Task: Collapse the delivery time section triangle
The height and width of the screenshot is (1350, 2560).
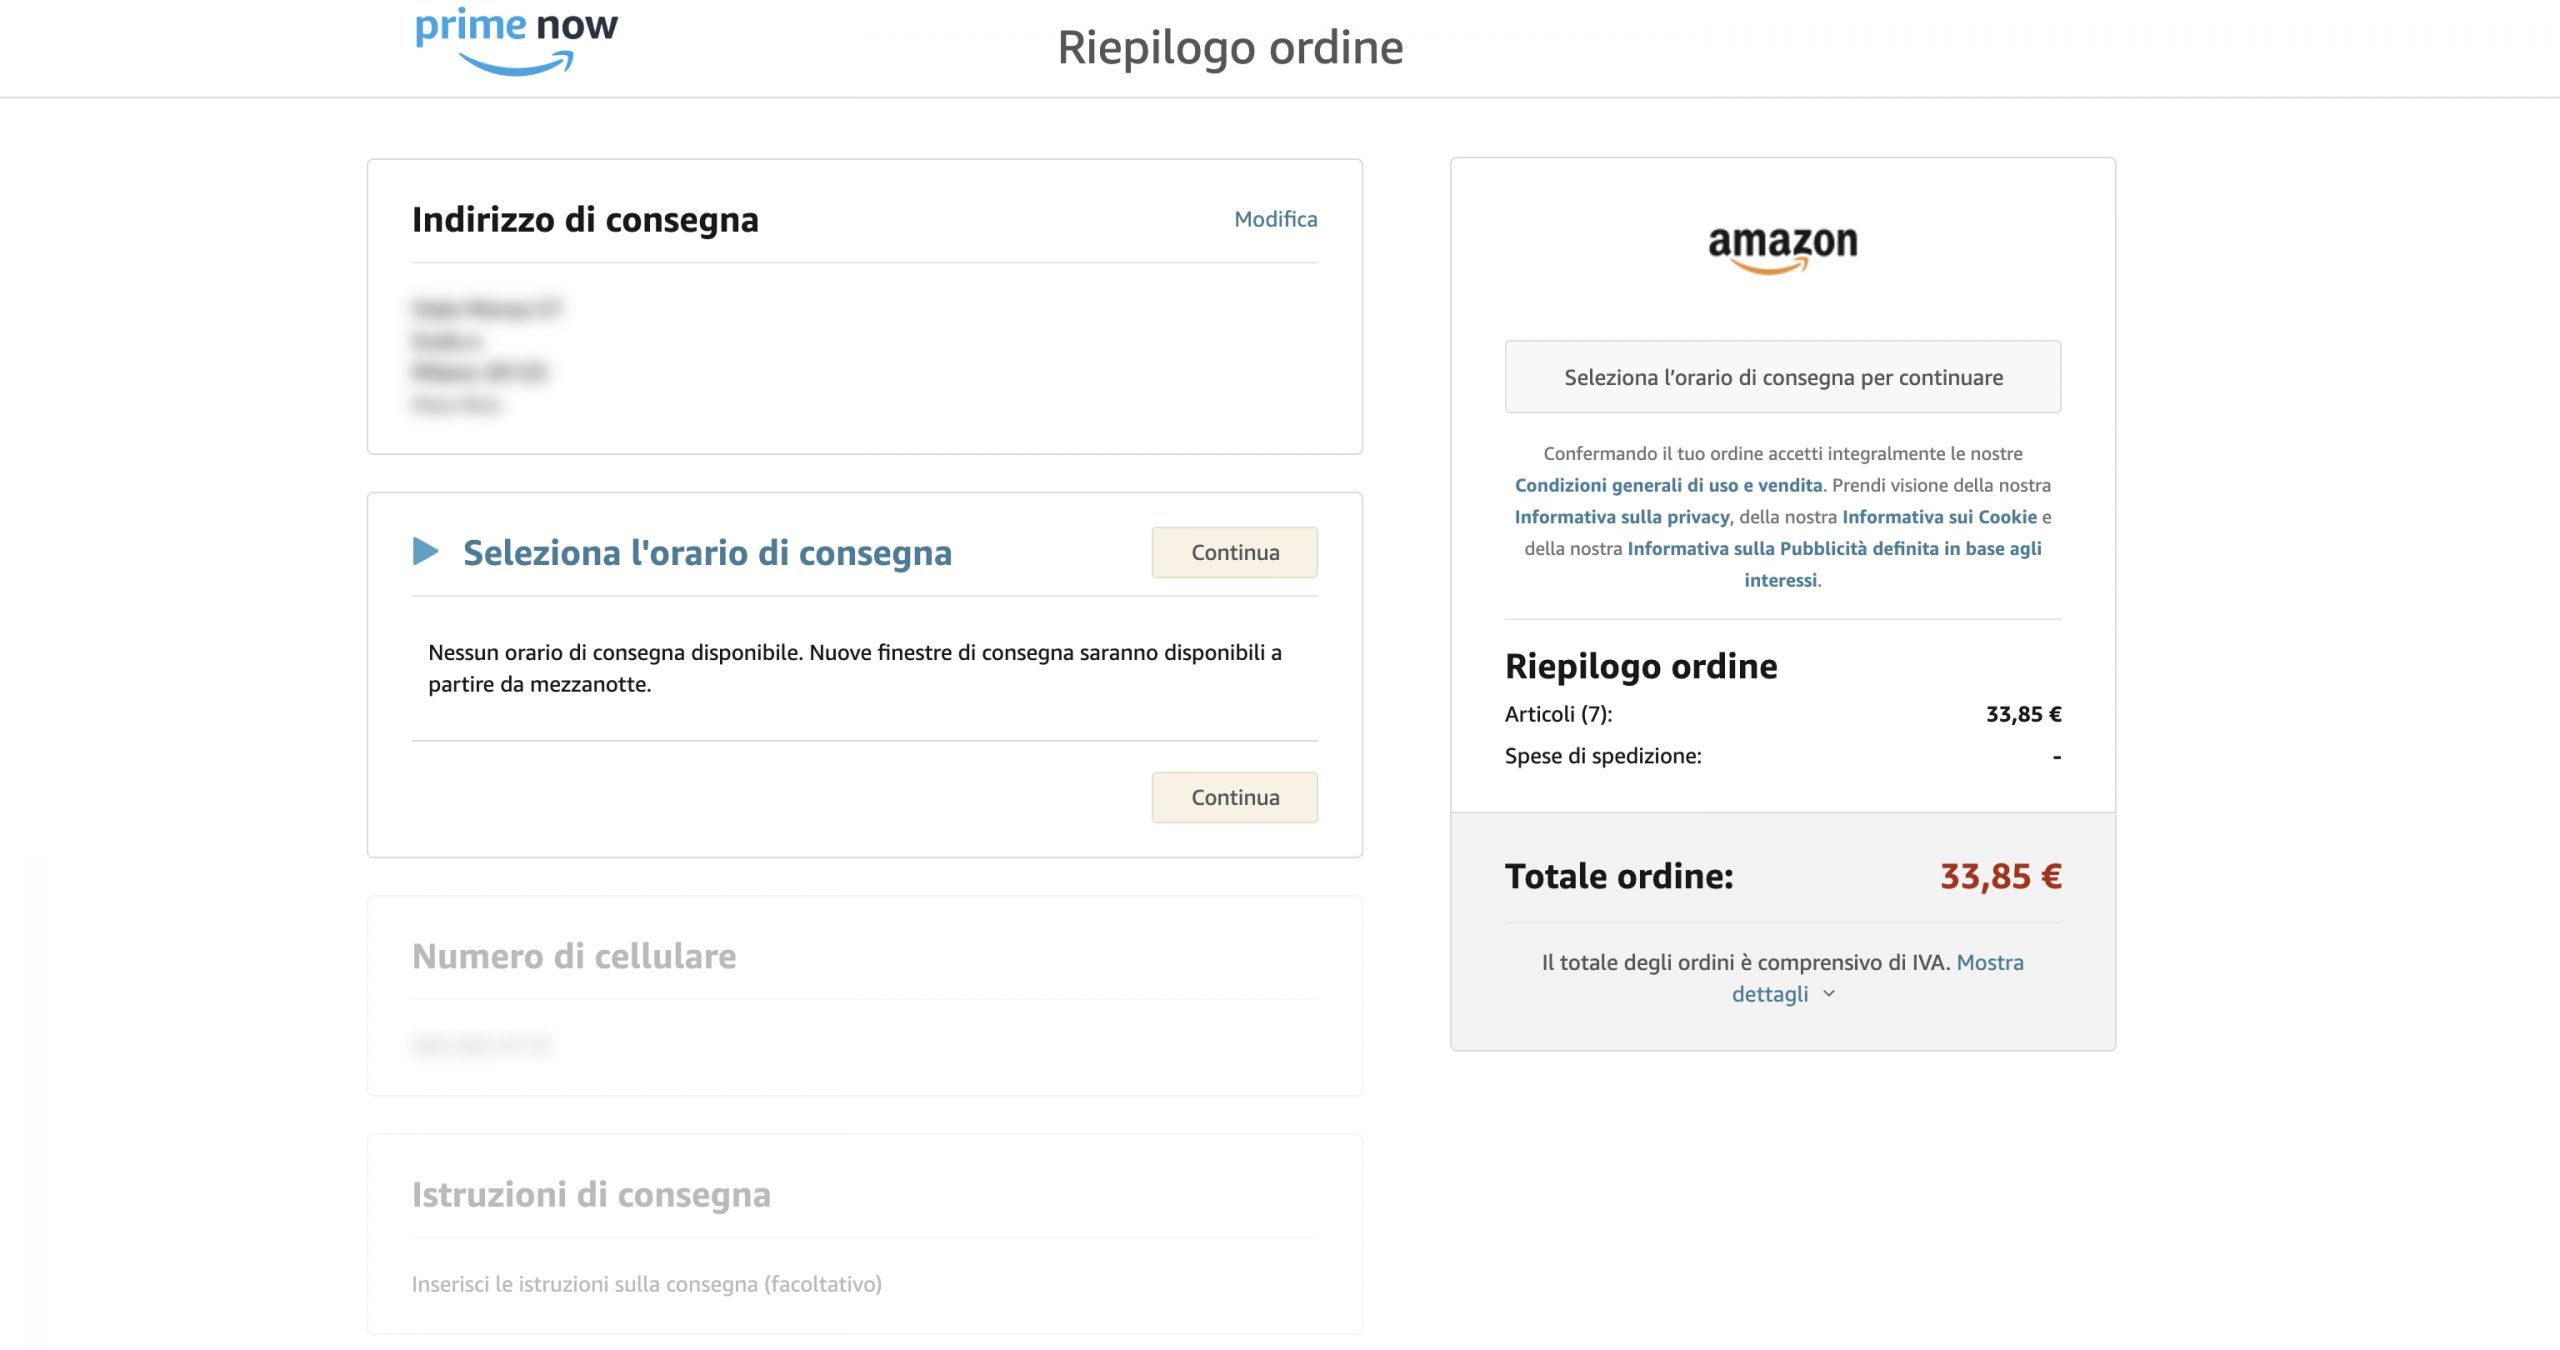Action: pos(426,551)
